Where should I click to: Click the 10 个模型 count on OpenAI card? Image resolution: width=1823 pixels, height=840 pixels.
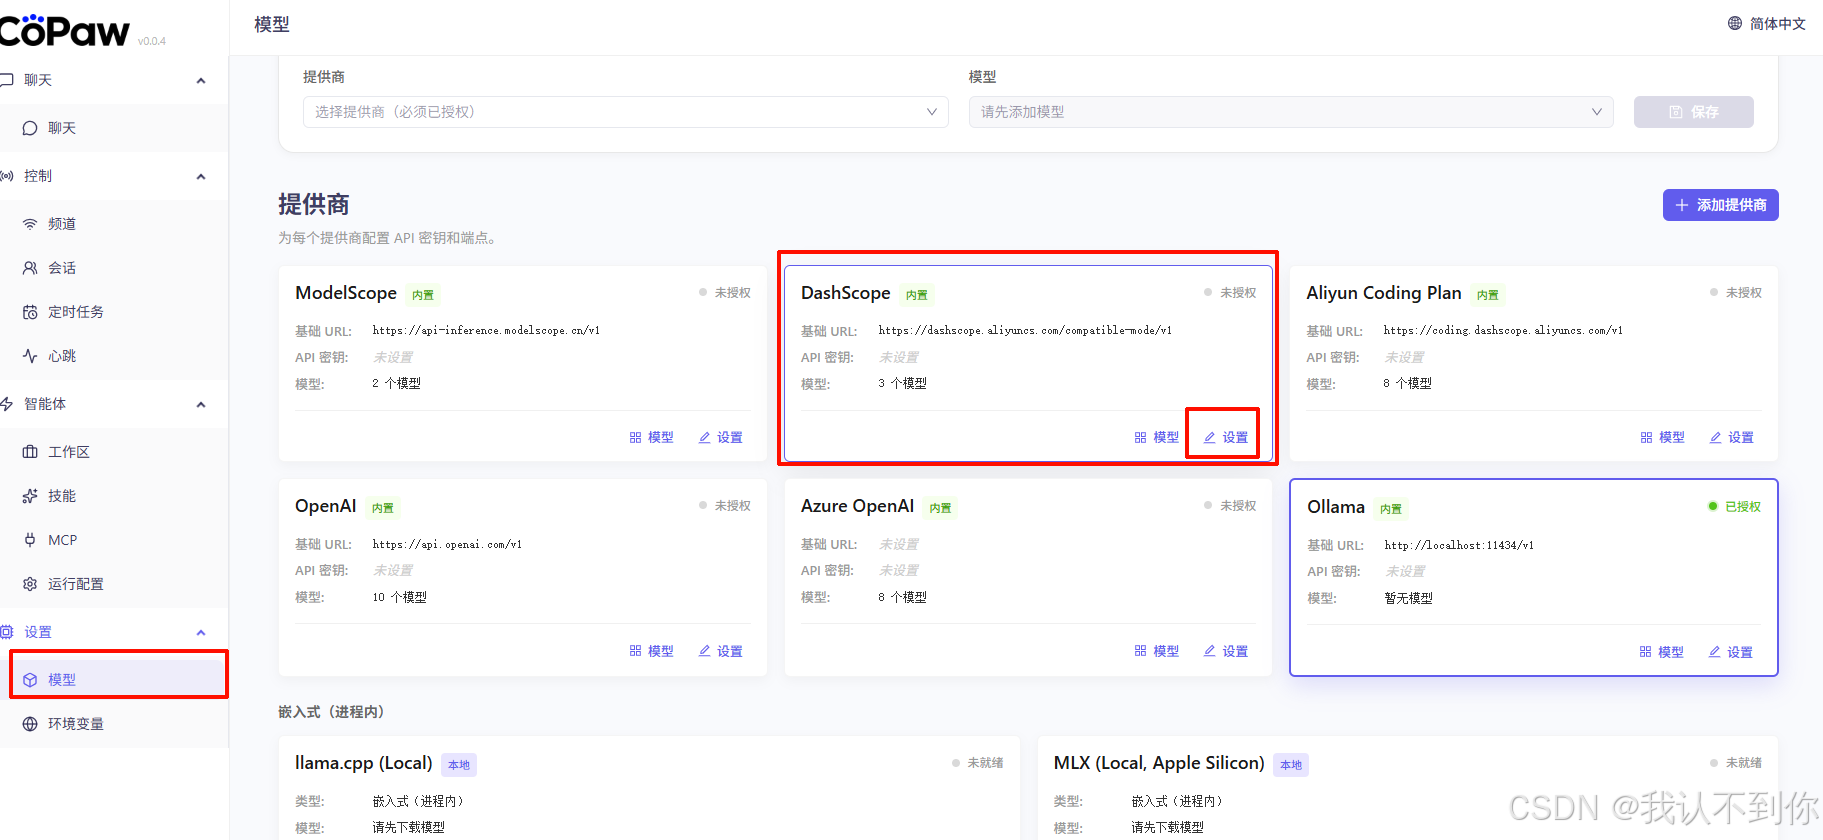(399, 597)
